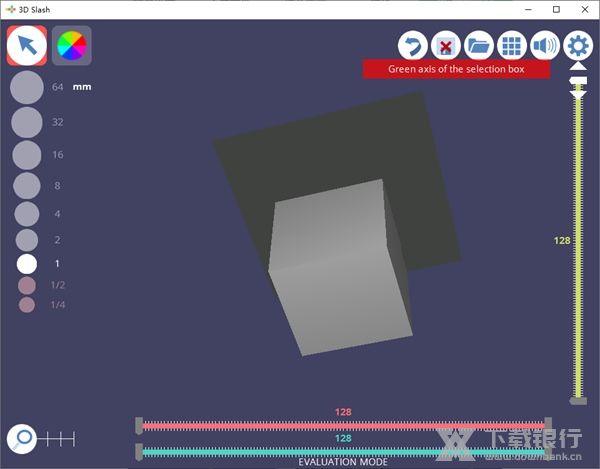600x469 pixels.
Task: Click the green slider top handle
Action: [x=578, y=80]
